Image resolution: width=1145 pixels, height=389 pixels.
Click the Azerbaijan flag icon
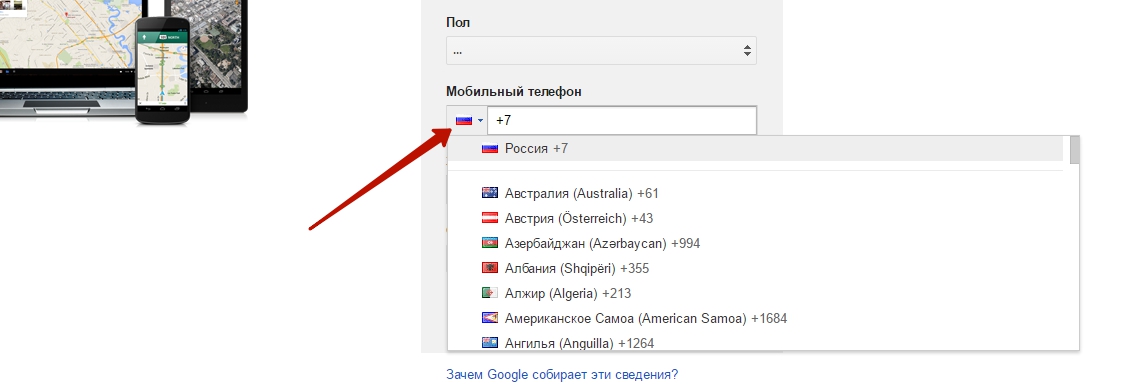[490, 243]
